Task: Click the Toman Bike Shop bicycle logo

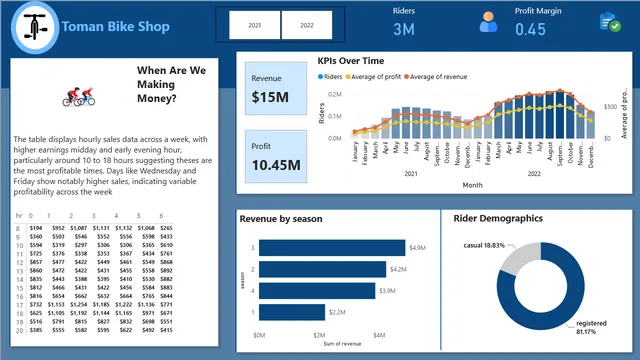Action: (x=35, y=28)
